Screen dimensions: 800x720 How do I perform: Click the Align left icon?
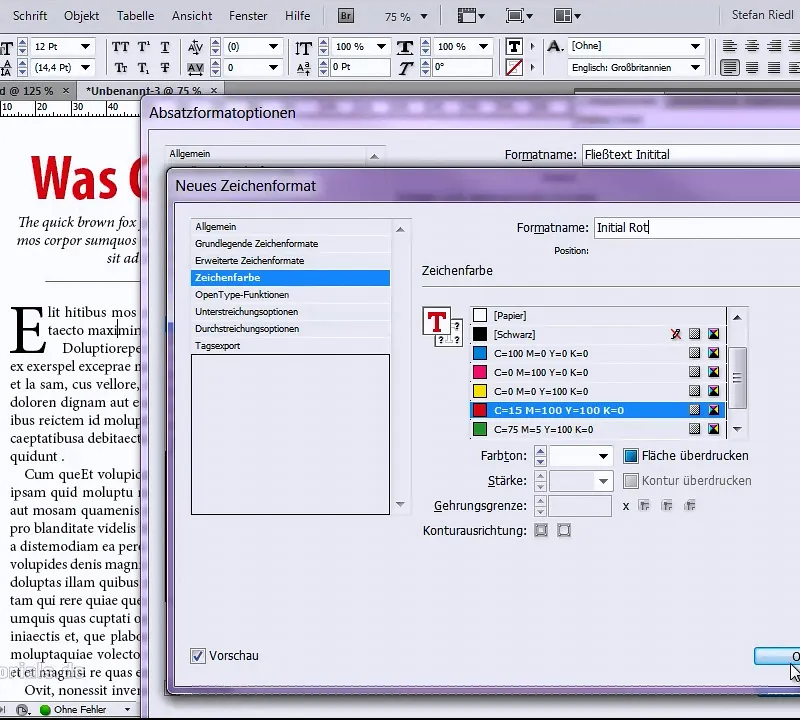(730, 46)
